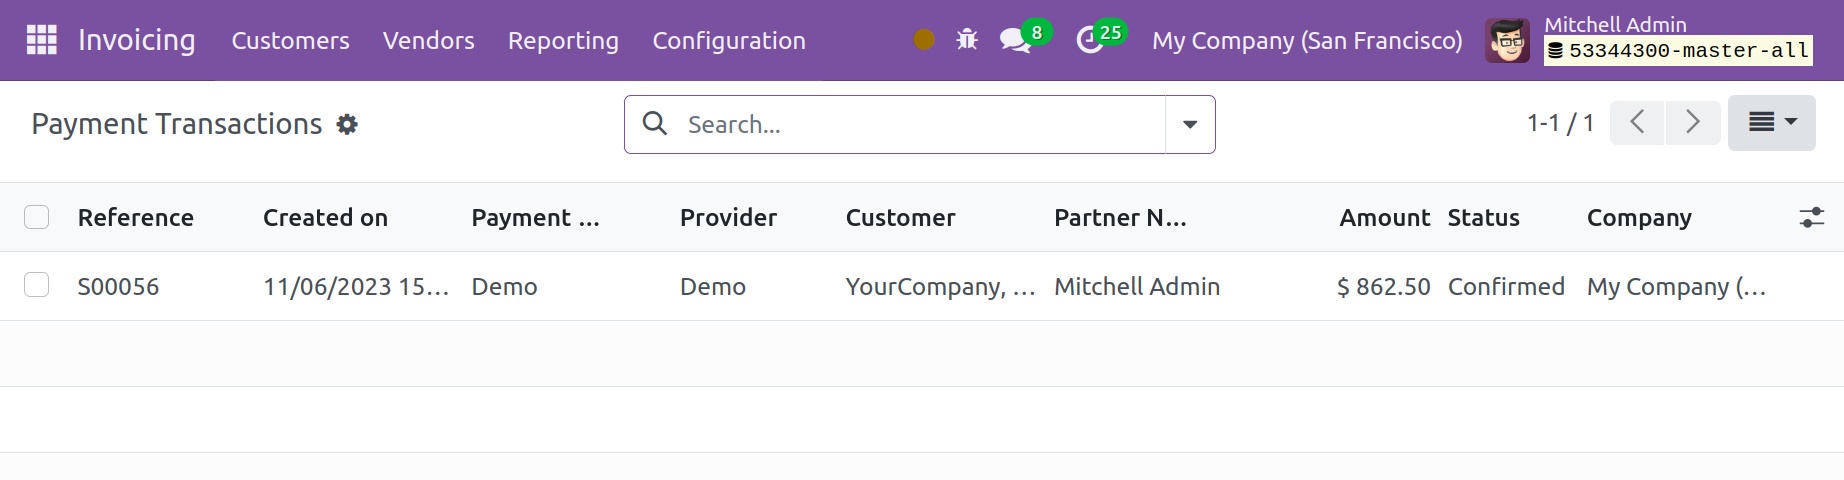Go to the previous page arrow
Viewport: 1844px width, 480px height.
coord(1637,122)
